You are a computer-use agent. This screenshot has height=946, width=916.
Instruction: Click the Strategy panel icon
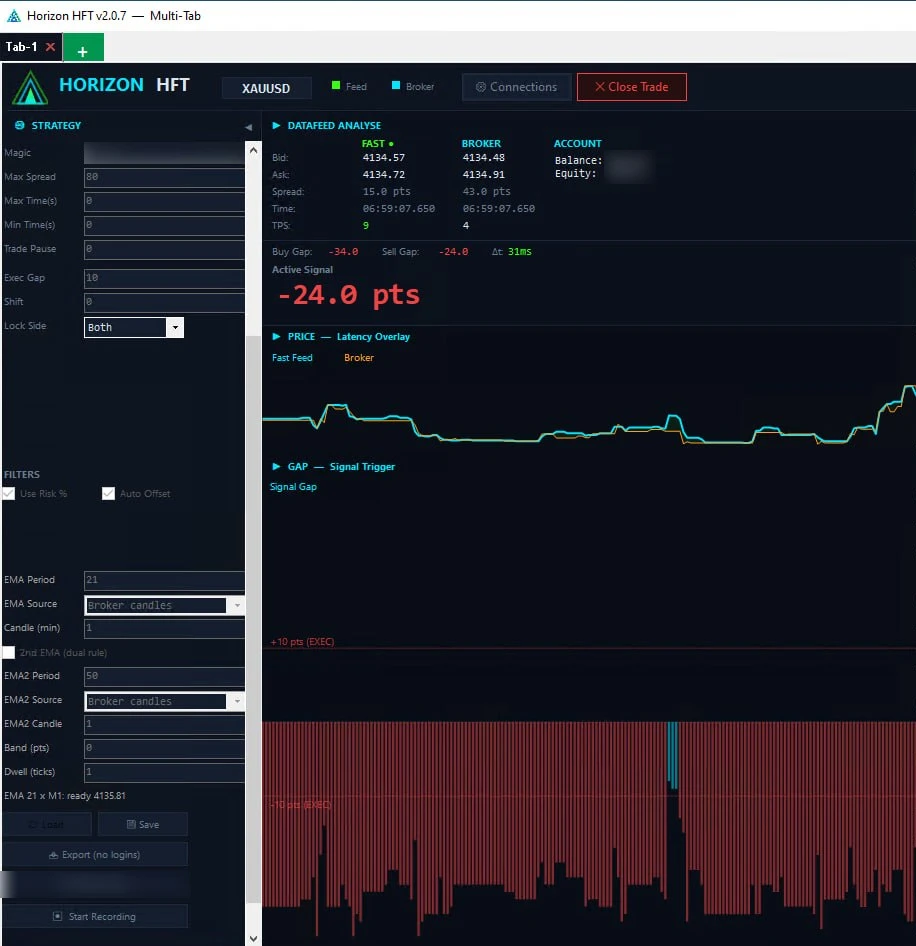tap(19, 125)
